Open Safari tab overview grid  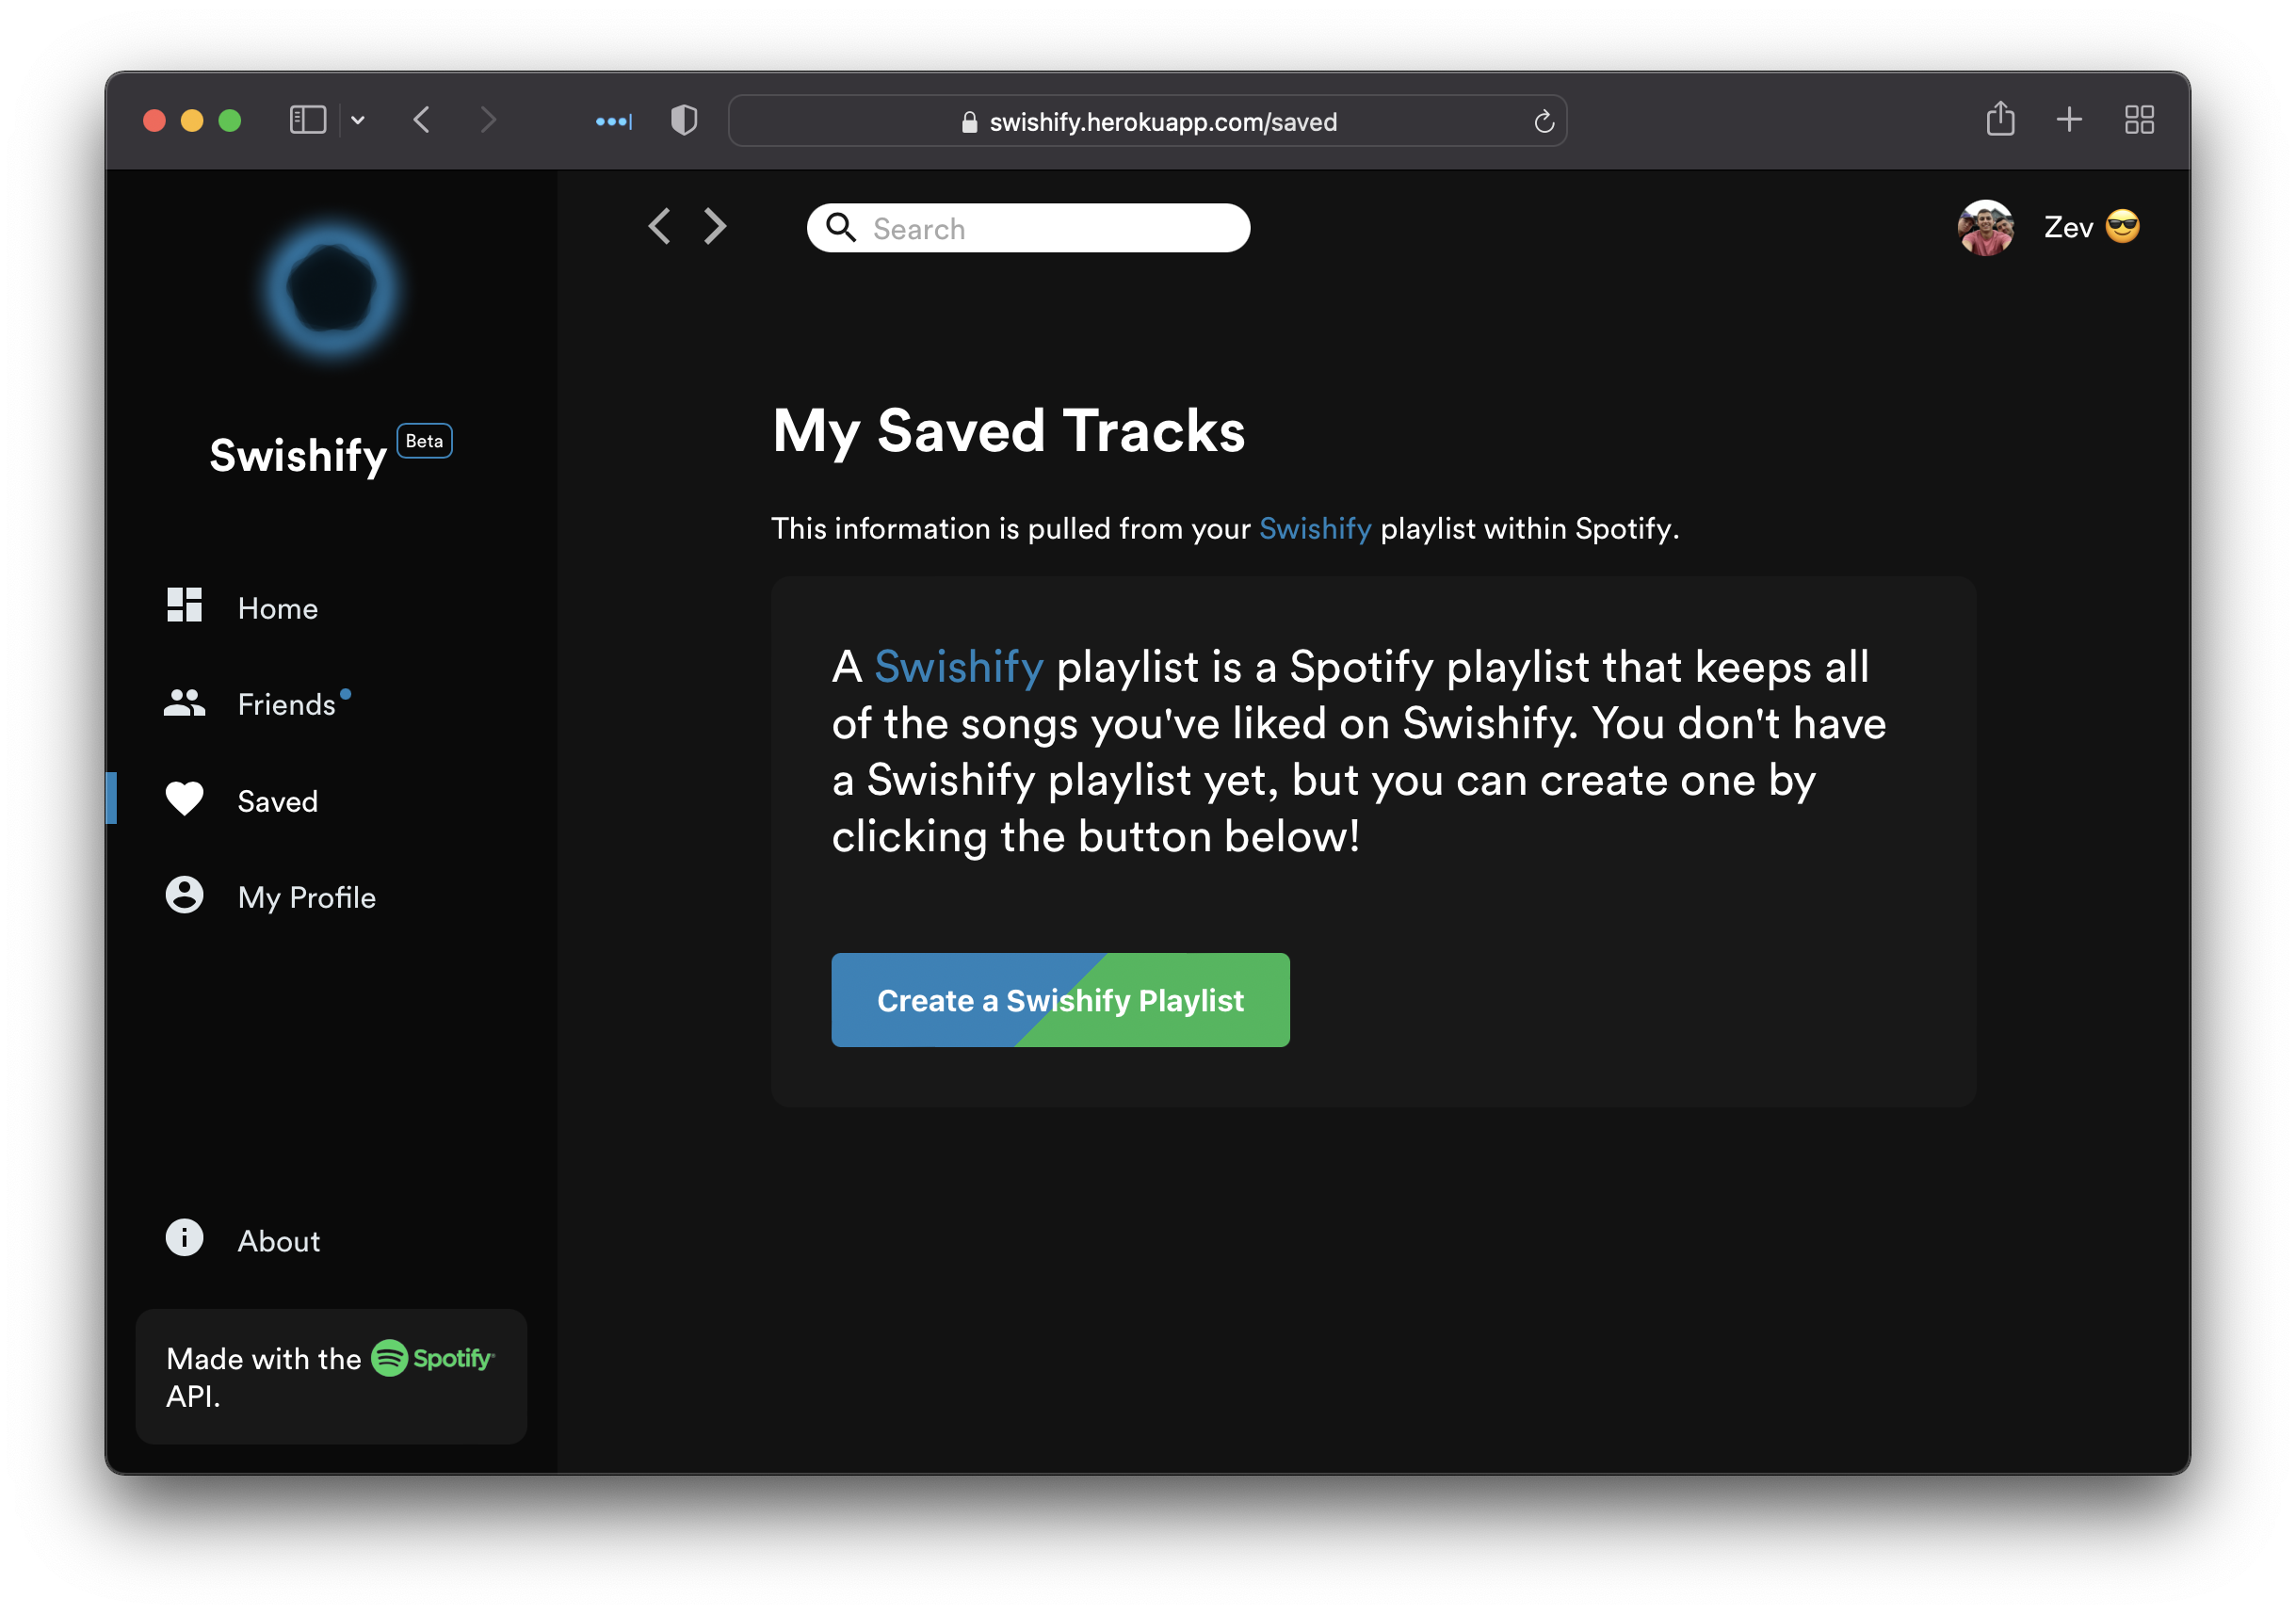tap(2139, 120)
